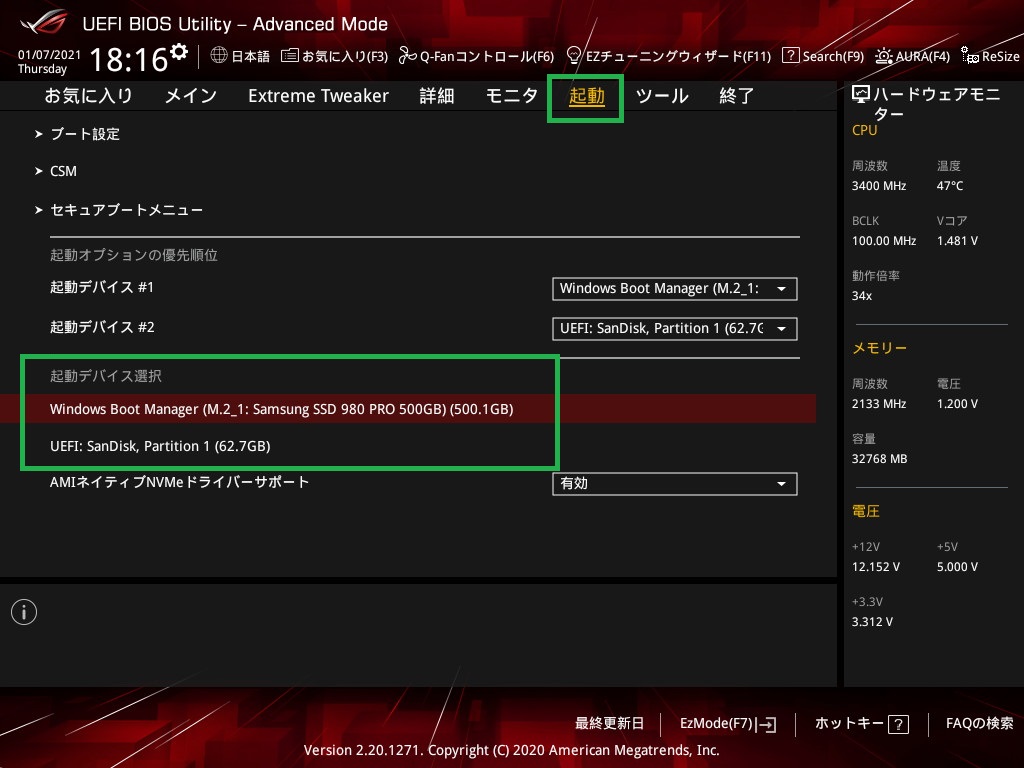1024x768 pixels.
Task: Open the モニタ tab
Action: [x=511, y=96]
